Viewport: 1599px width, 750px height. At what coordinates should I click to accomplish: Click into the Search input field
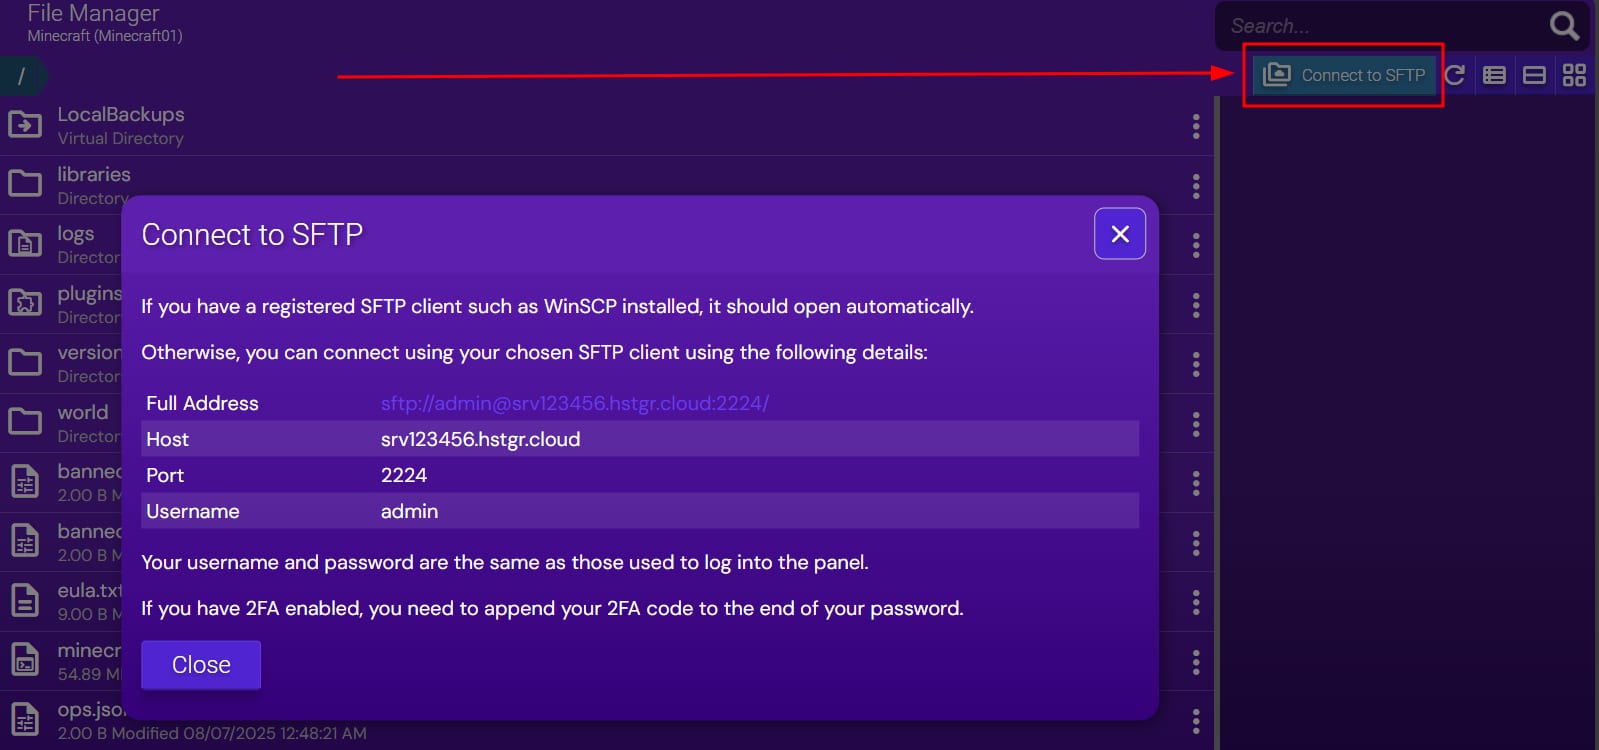[1380, 26]
